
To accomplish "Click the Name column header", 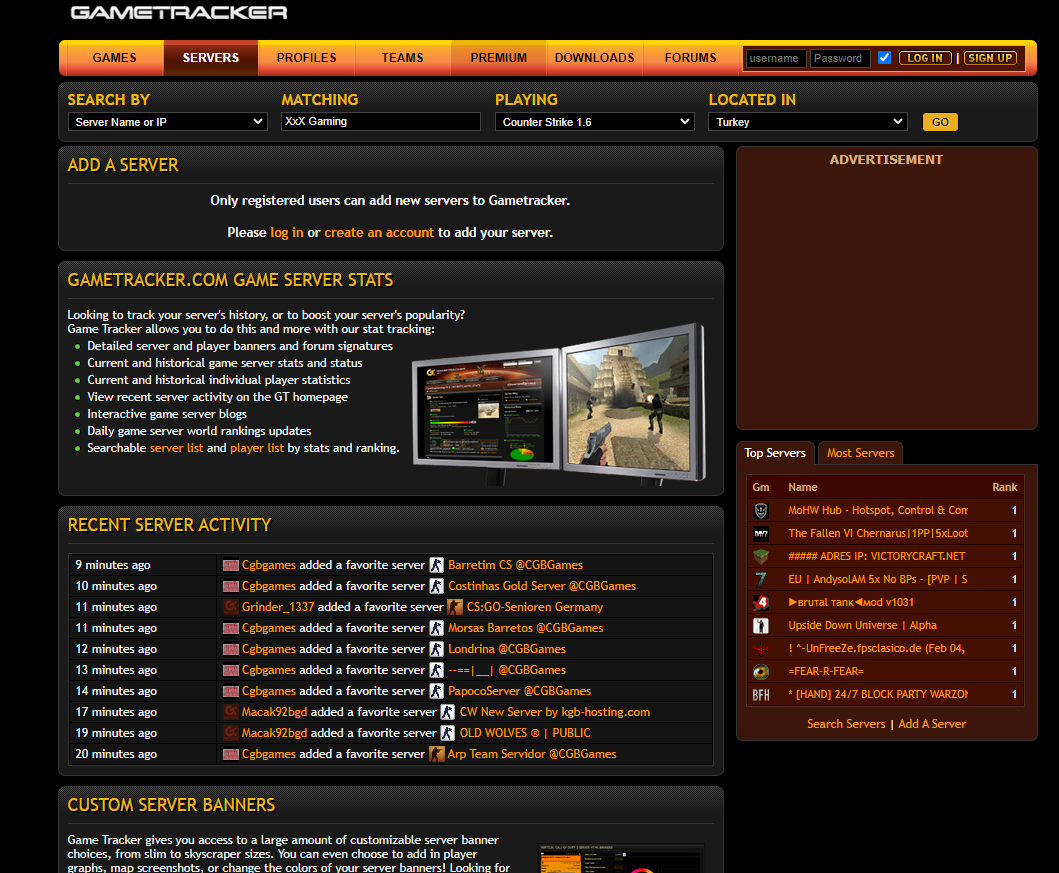I will point(802,487).
